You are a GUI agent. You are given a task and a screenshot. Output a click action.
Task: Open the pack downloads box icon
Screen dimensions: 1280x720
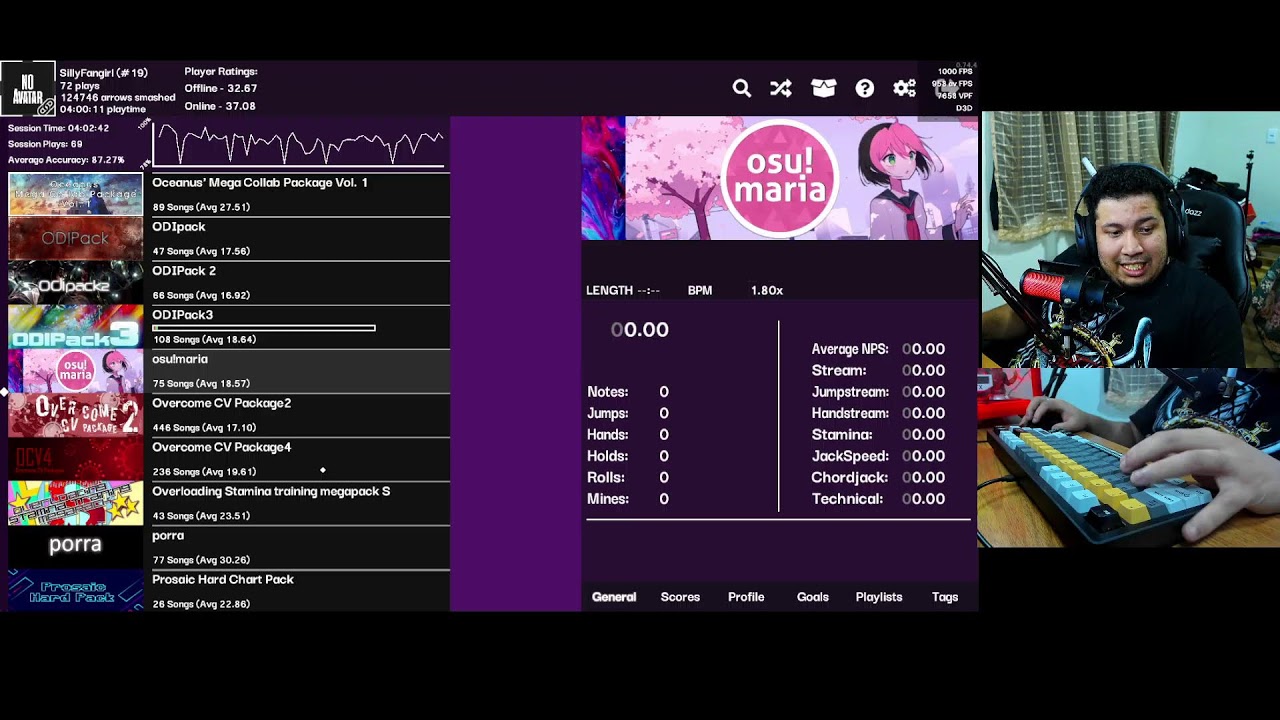coord(823,88)
